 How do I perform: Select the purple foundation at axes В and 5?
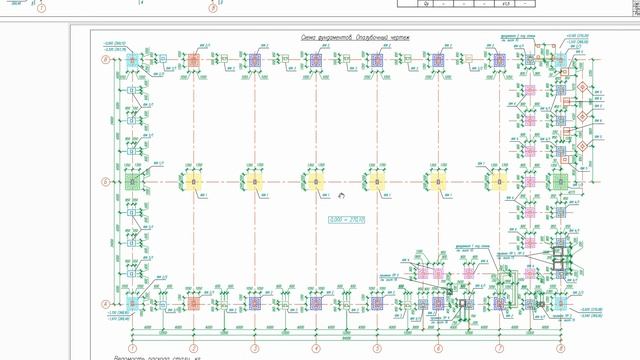coord(377,60)
